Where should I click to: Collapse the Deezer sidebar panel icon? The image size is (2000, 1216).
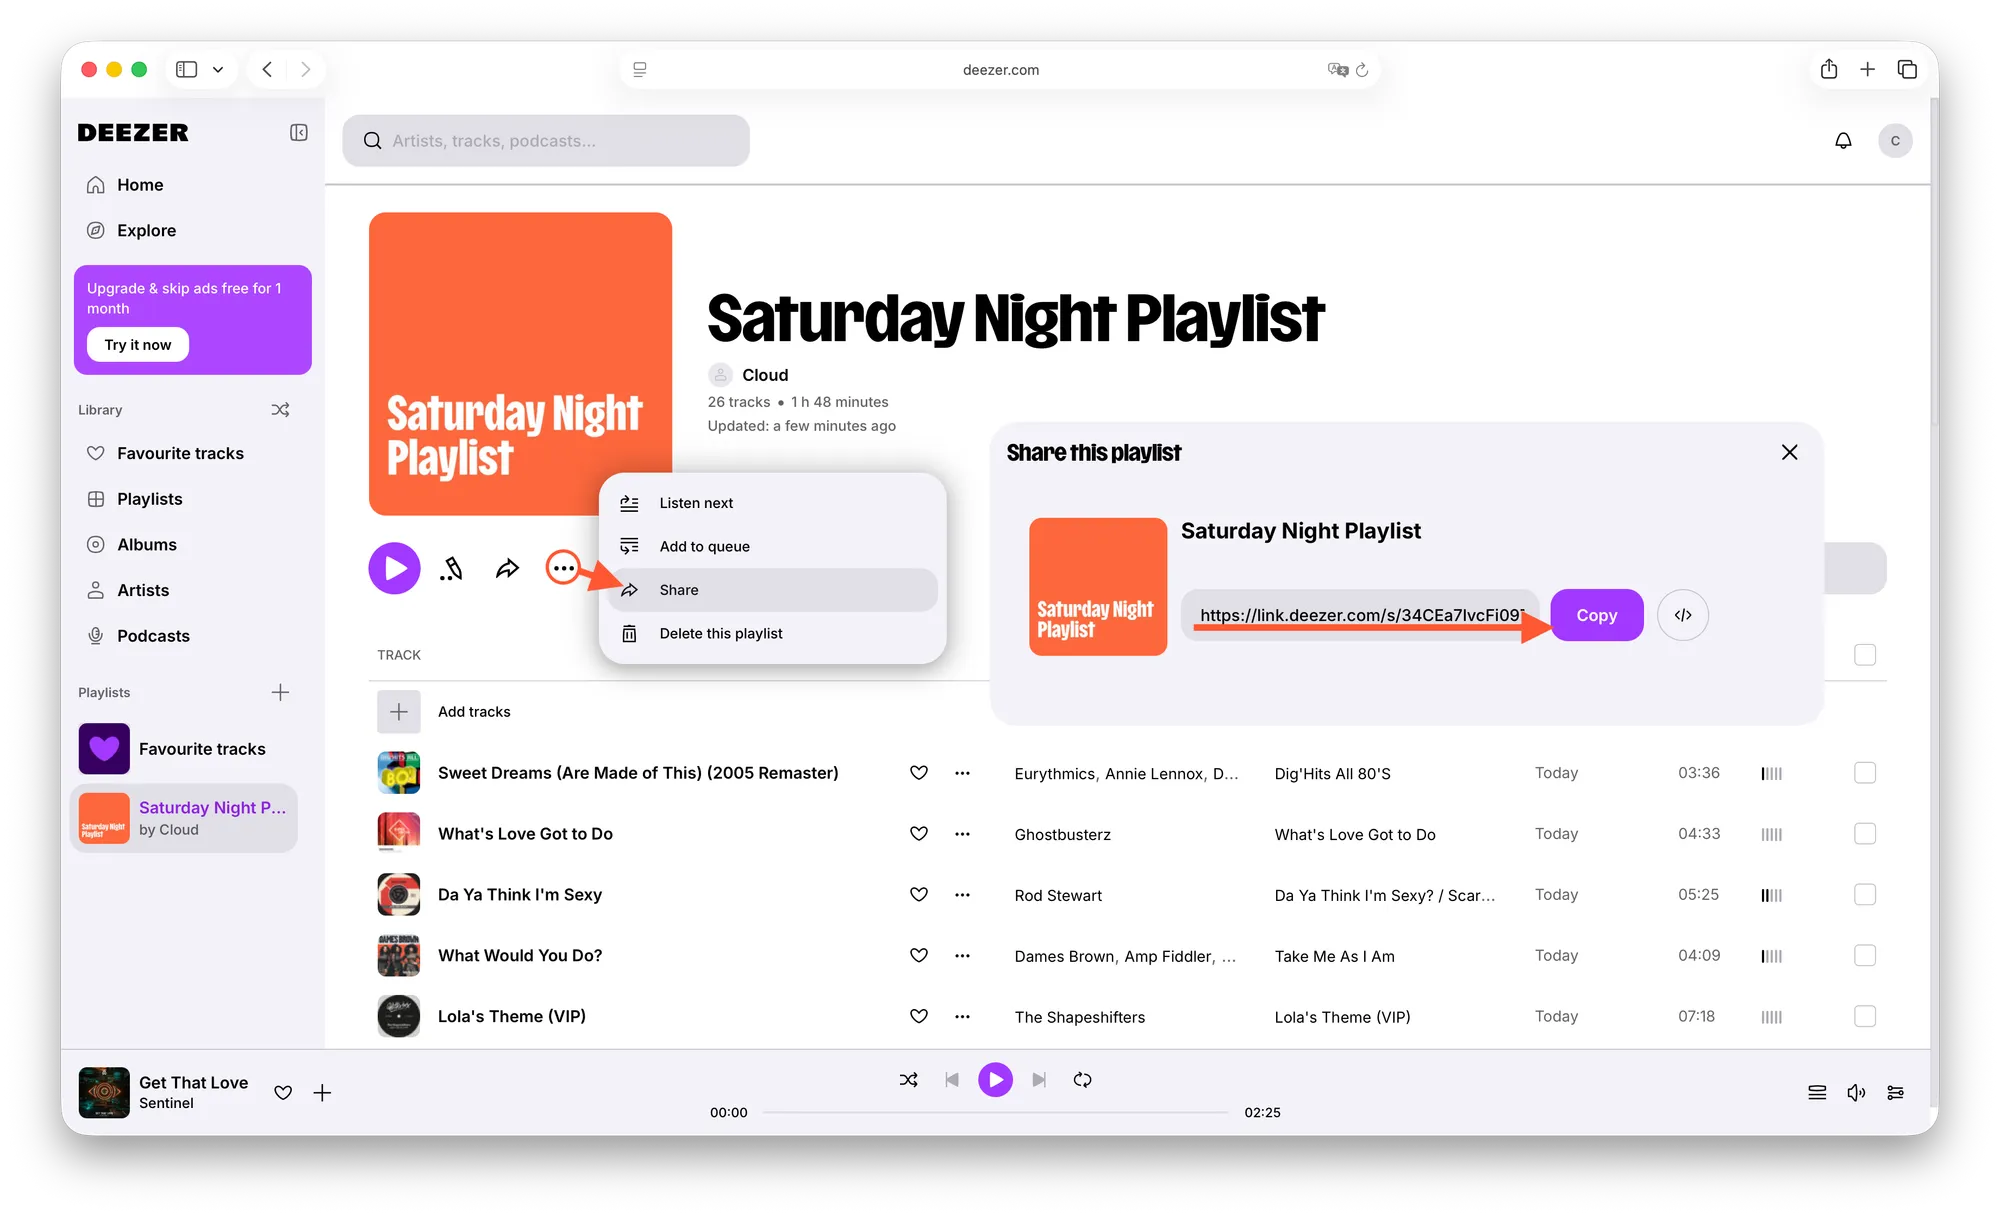coord(298,133)
